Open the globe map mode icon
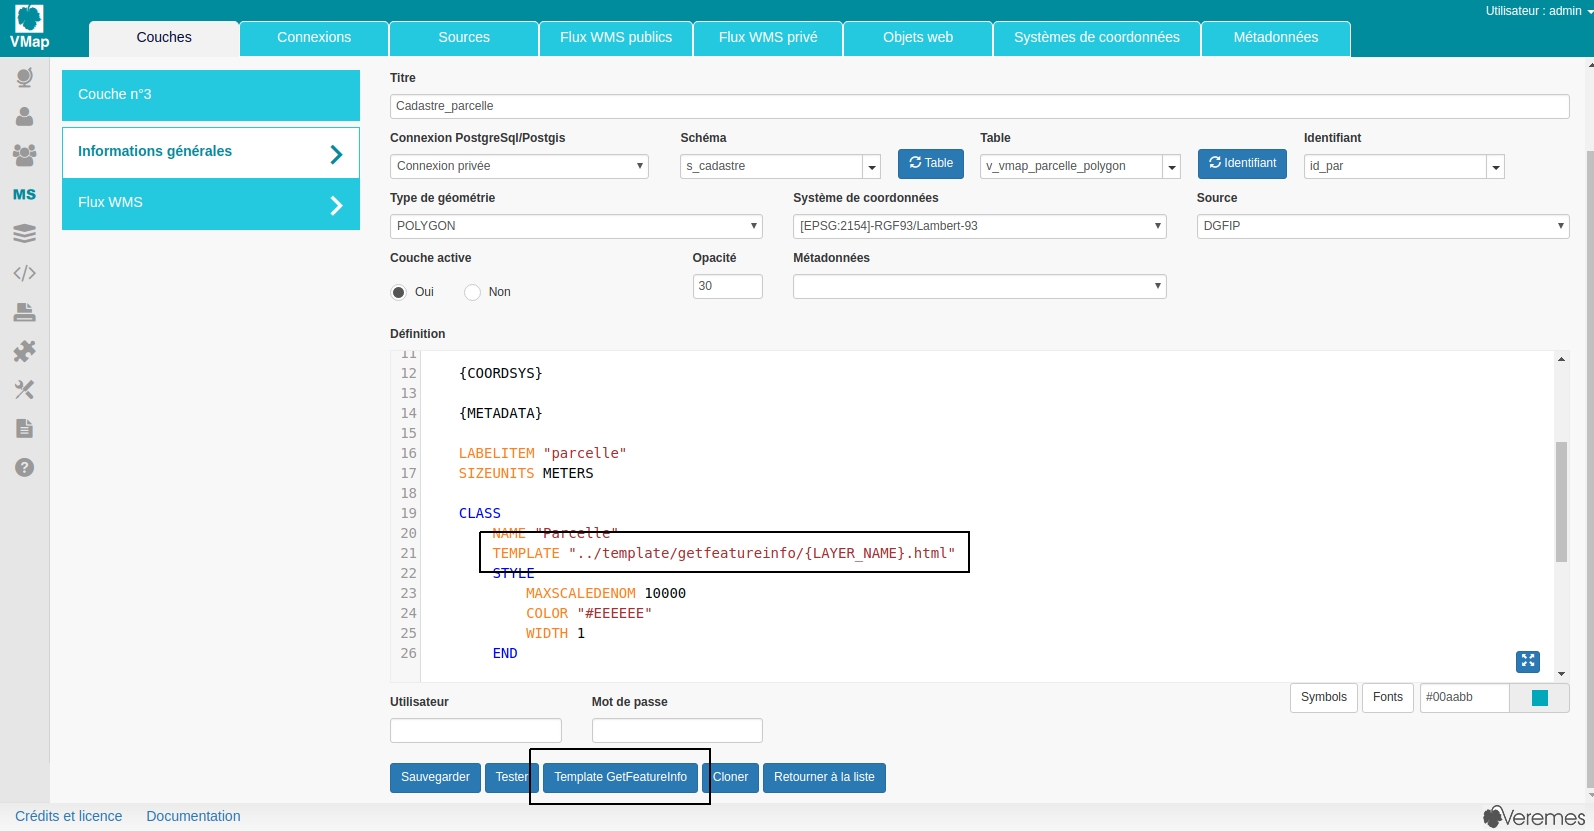The width and height of the screenshot is (1594, 831). click(x=25, y=78)
